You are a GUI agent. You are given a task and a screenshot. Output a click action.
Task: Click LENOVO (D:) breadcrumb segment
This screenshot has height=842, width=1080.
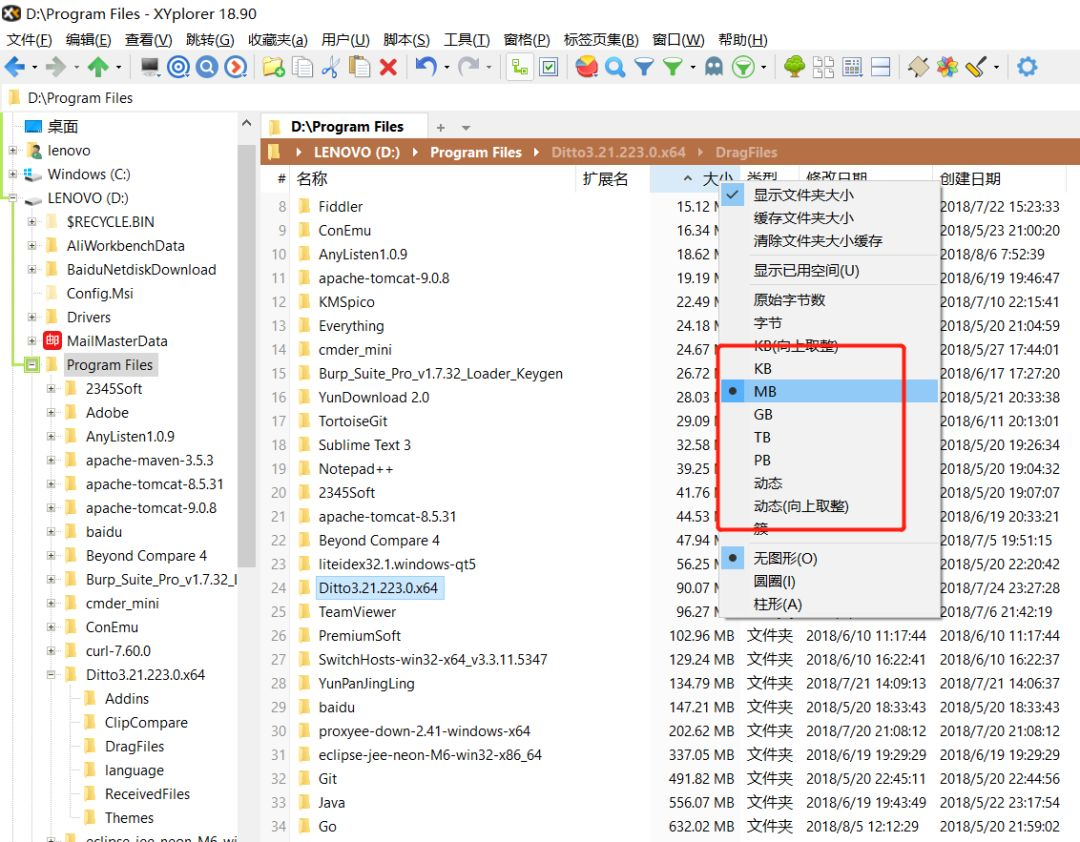pos(357,152)
